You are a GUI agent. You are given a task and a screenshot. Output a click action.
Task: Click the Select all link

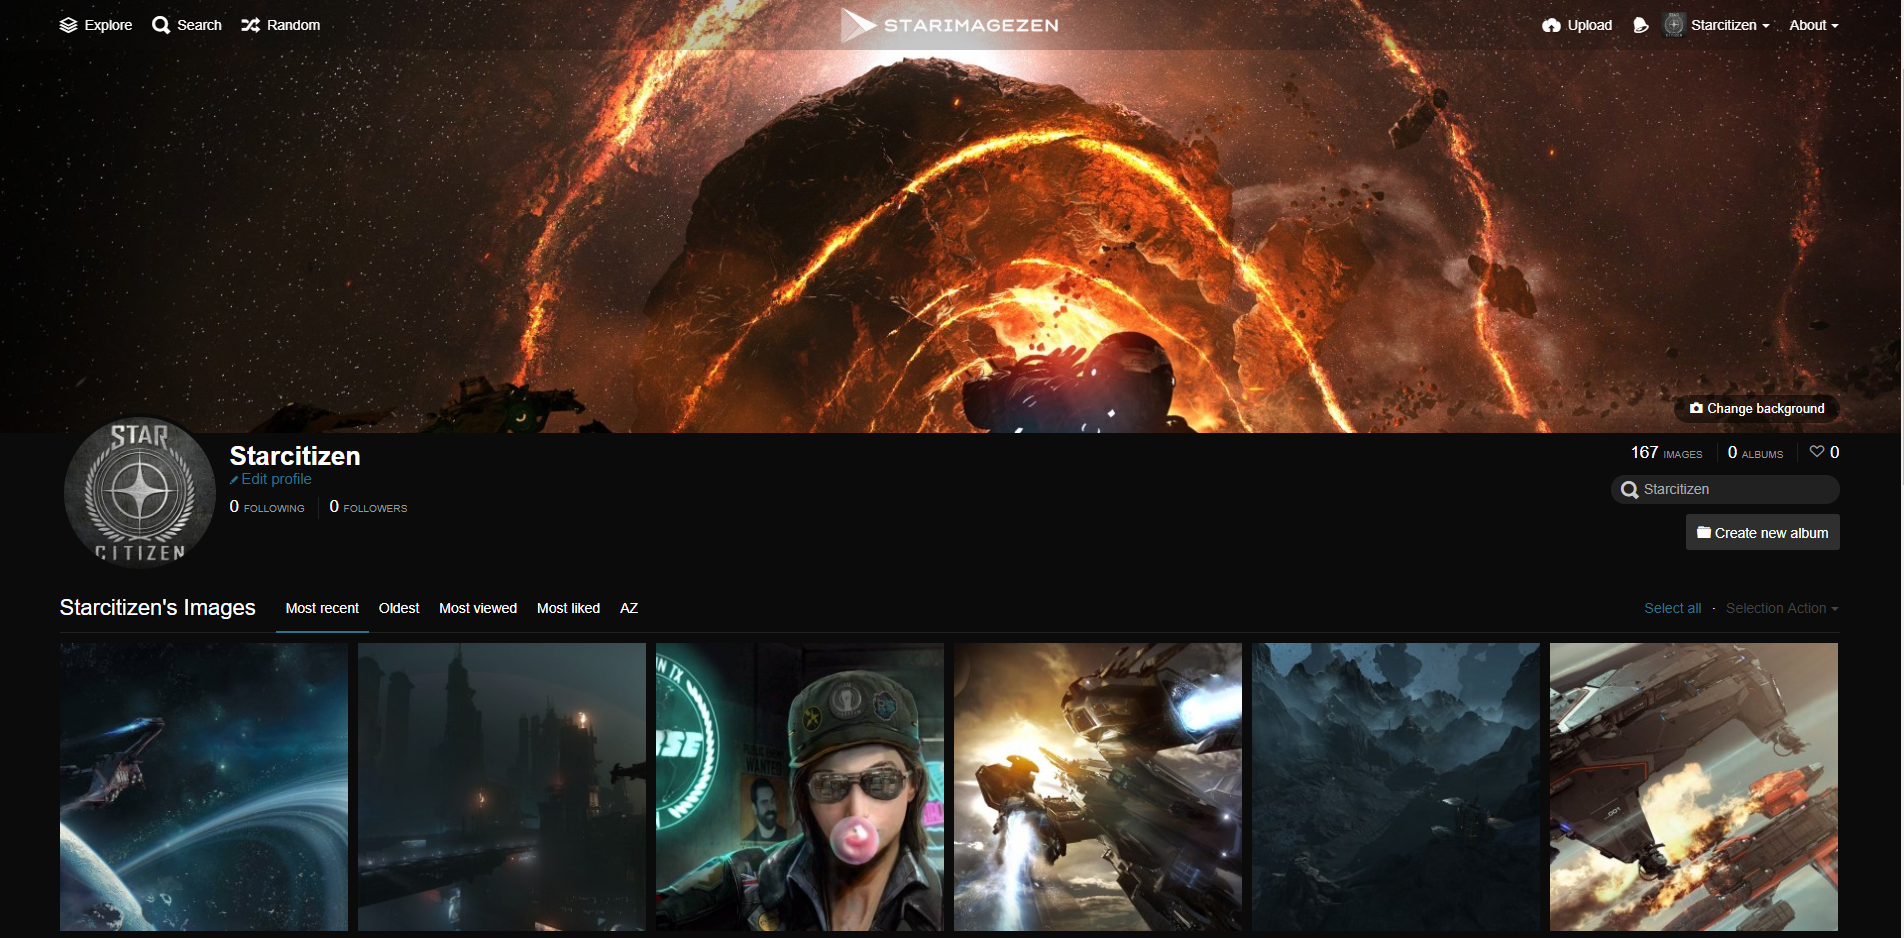pos(1672,608)
